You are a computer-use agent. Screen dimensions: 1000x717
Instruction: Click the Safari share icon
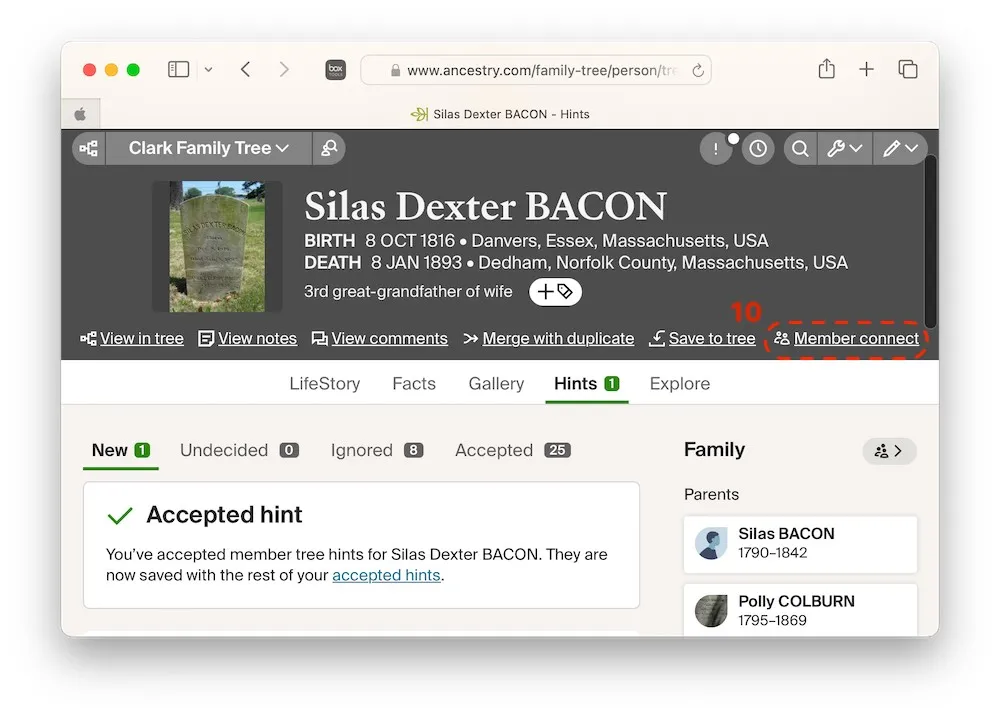coord(827,69)
